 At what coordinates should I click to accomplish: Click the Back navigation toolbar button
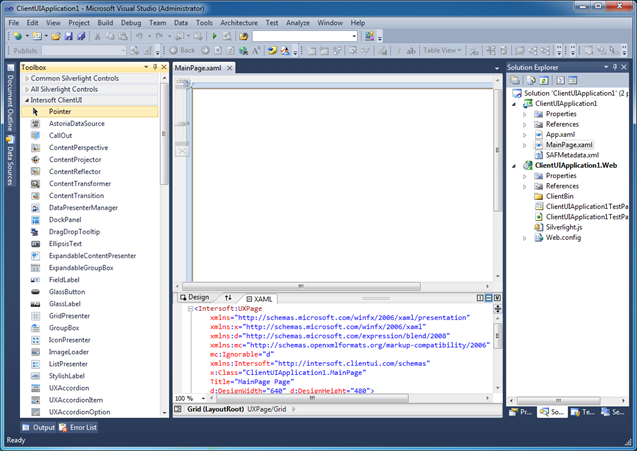pyautogui.click(x=182, y=50)
